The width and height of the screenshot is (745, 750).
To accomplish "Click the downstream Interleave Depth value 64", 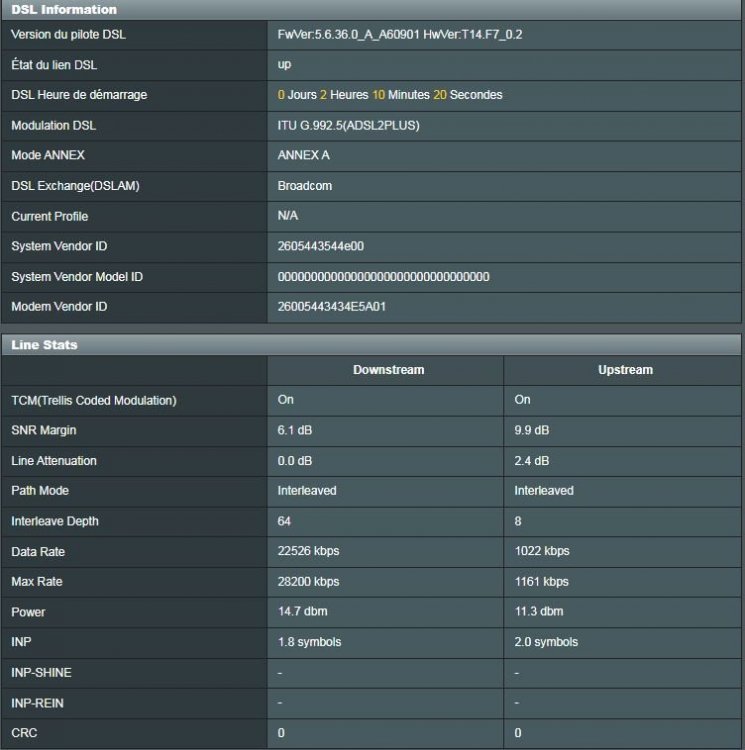I will tap(284, 521).
